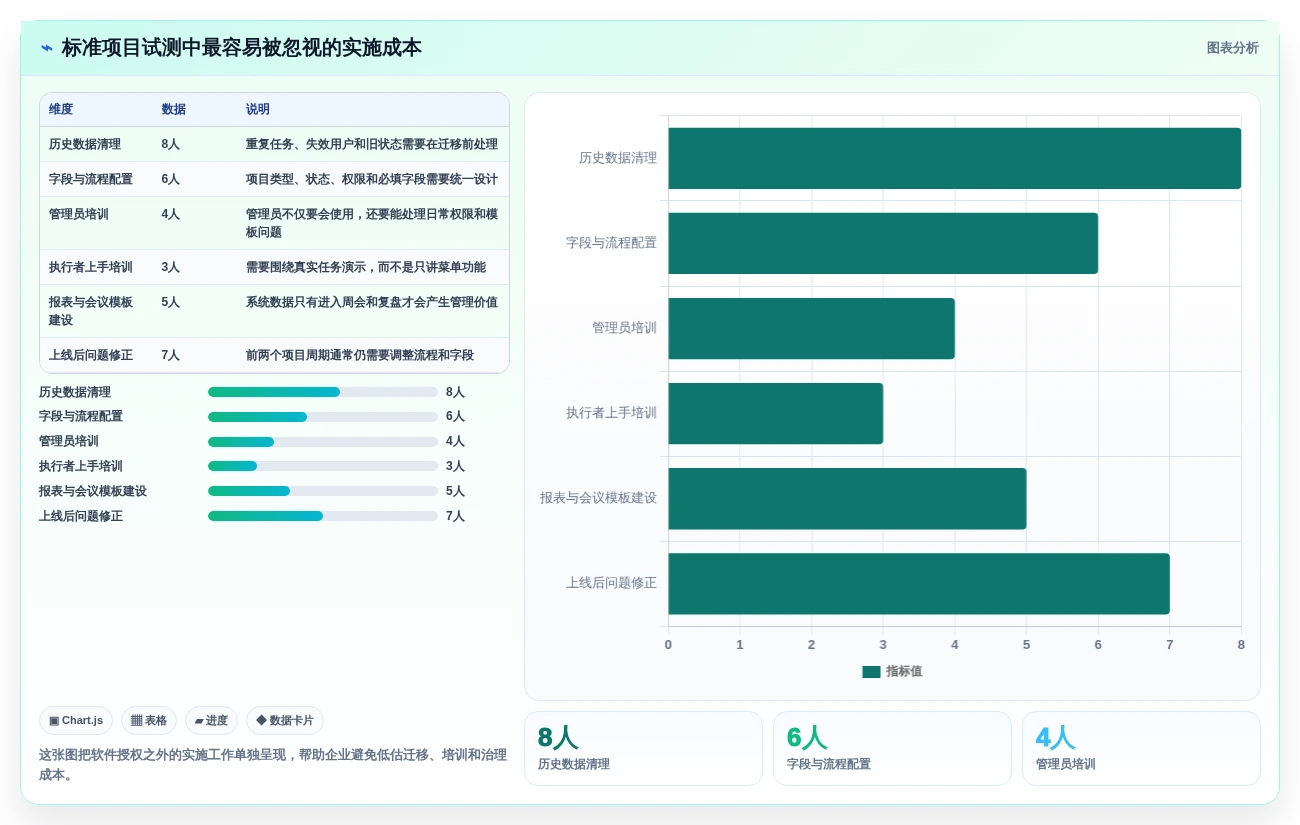Click the 历史数据清理 chart axis label

618,158
